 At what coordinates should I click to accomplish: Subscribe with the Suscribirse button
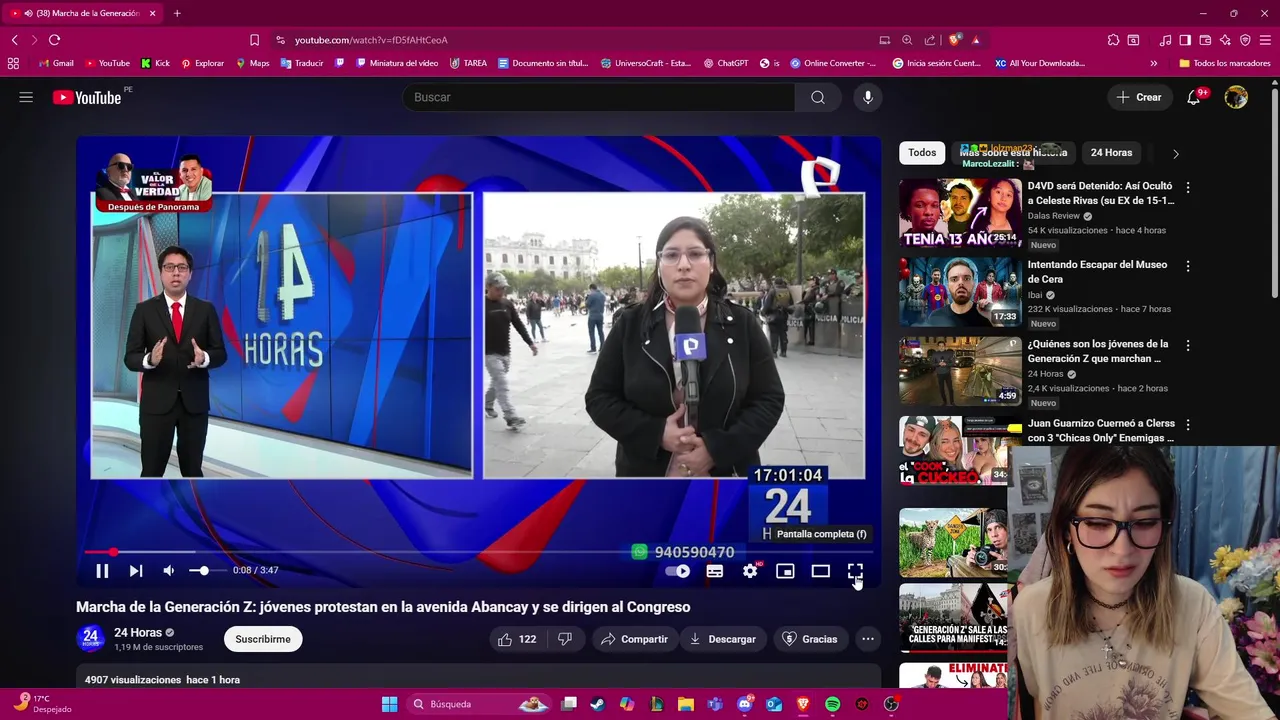(x=263, y=639)
